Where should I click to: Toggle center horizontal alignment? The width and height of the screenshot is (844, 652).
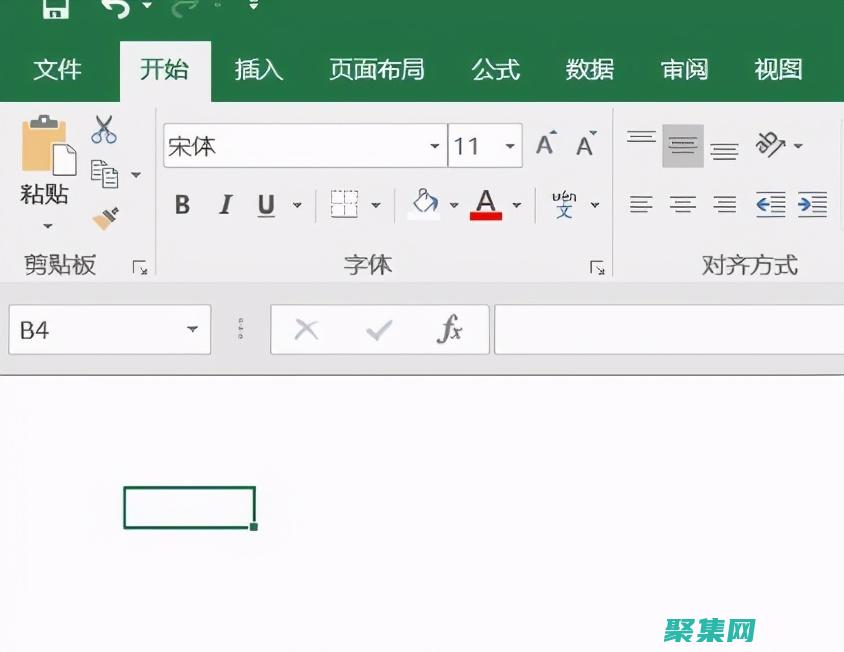pyautogui.click(x=682, y=205)
